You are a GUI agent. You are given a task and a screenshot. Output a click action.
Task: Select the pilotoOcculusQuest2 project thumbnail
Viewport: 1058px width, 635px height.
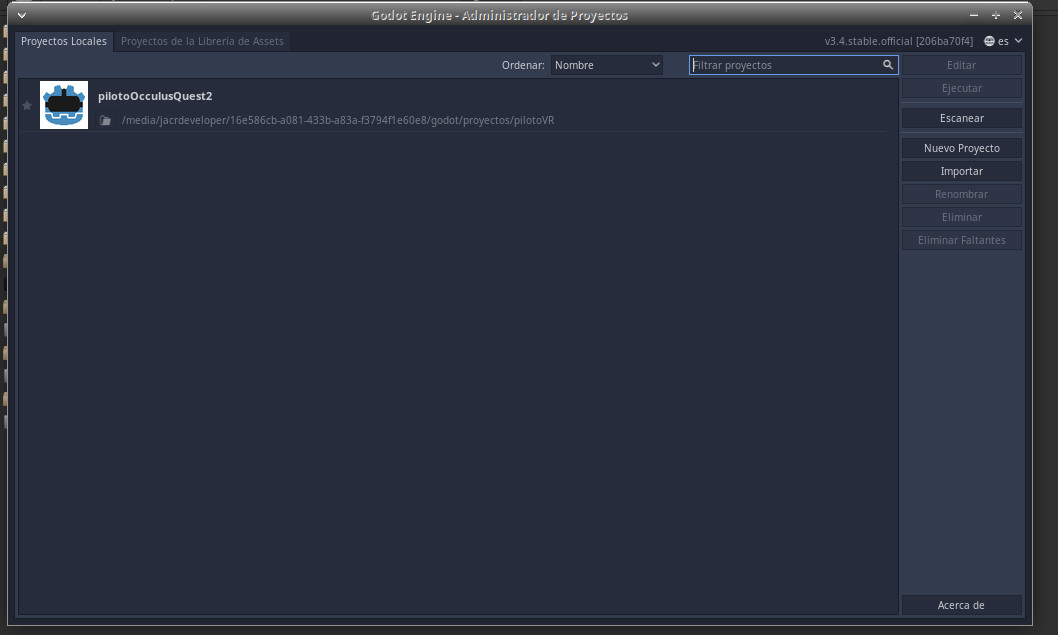64,105
